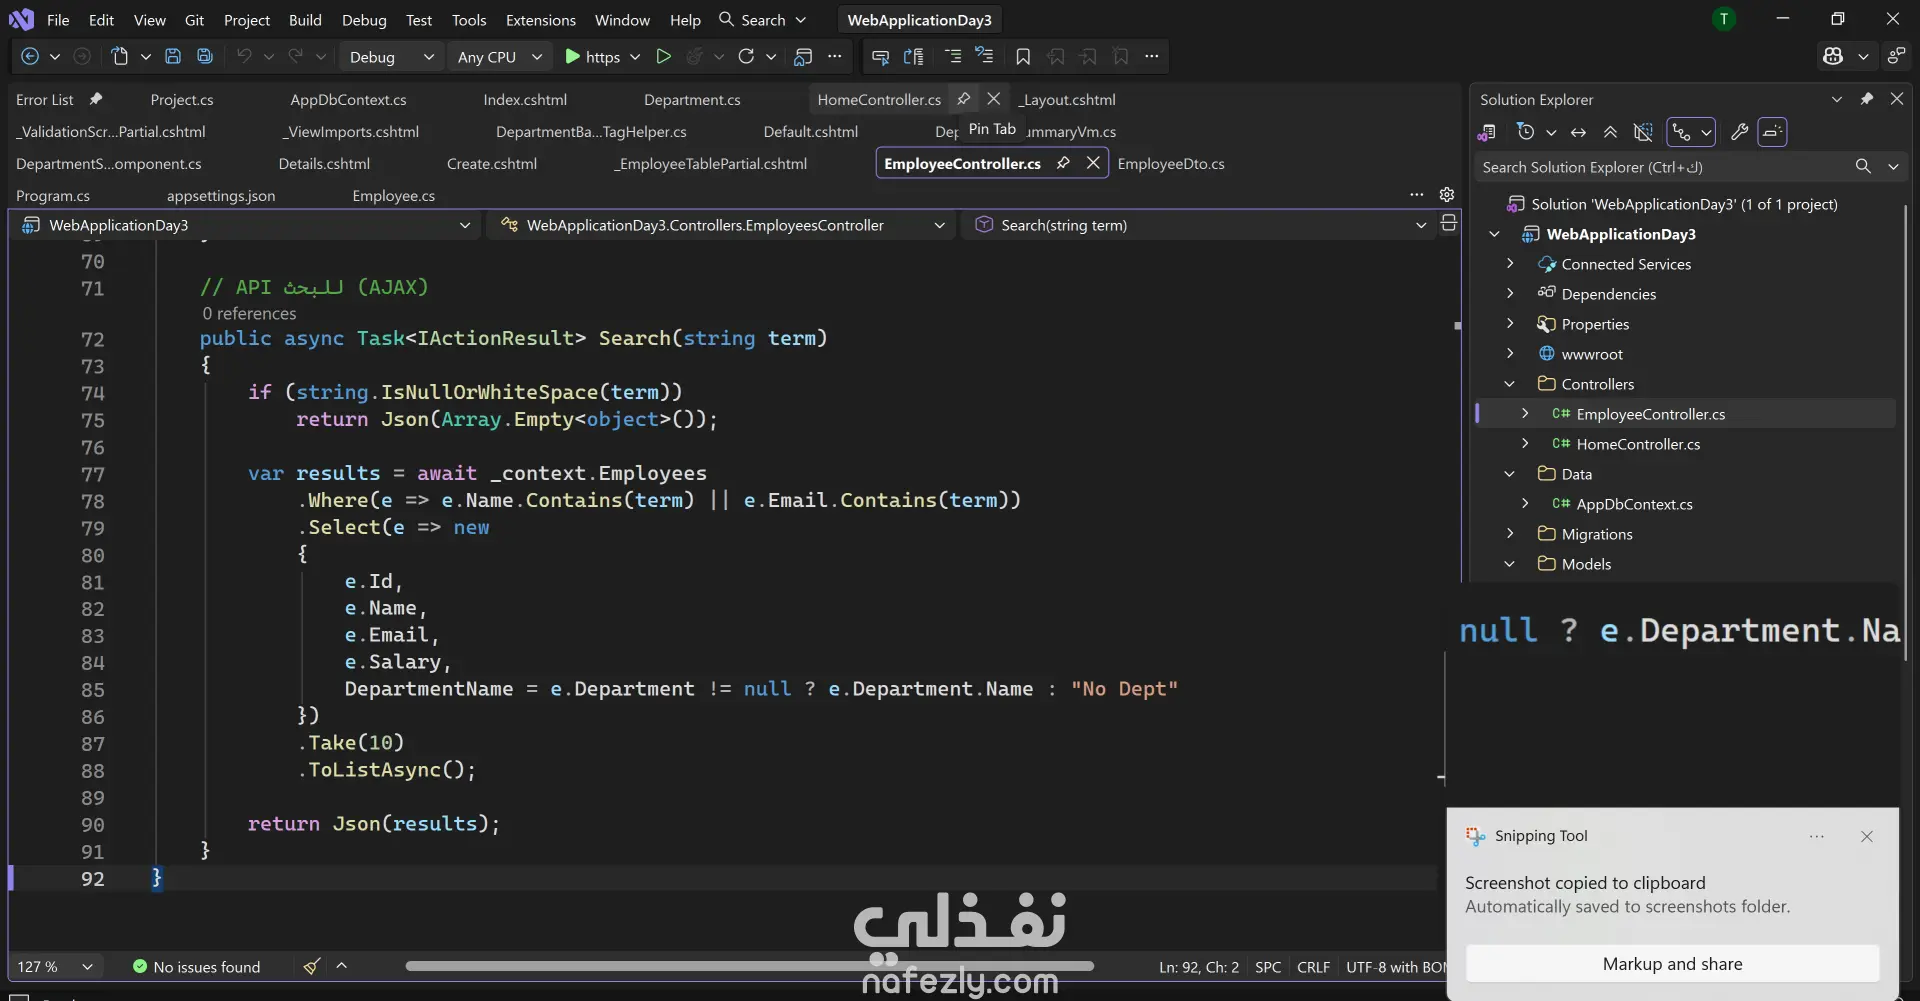Open the Git menu

(194, 20)
